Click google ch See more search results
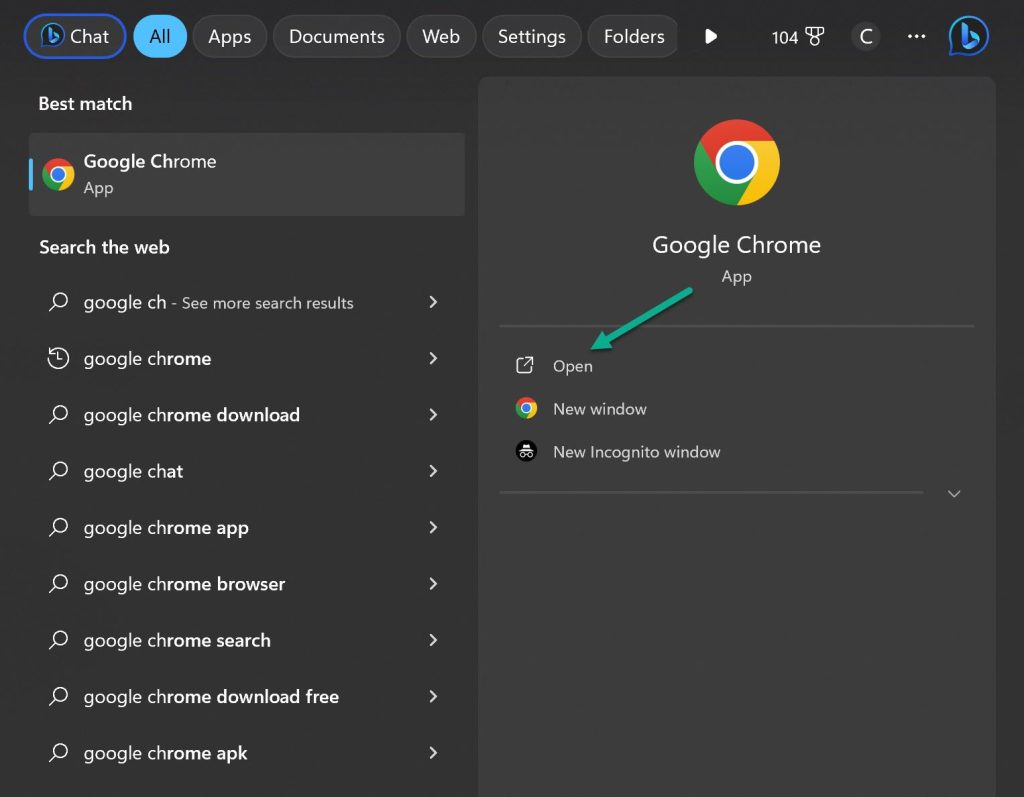1024x797 pixels. tap(218, 303)
